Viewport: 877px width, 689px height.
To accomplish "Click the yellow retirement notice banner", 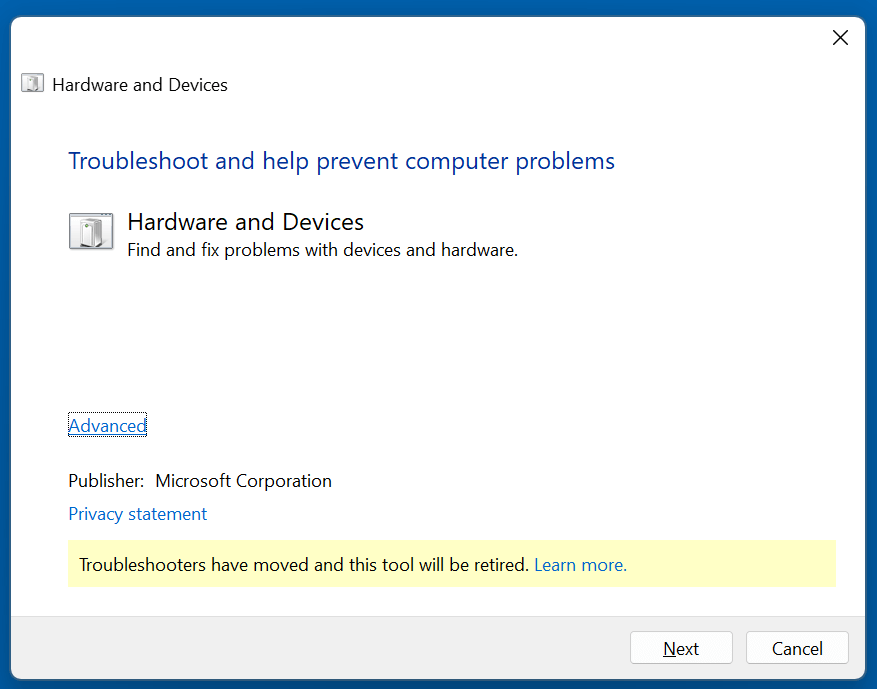I will tap(451, 564).
